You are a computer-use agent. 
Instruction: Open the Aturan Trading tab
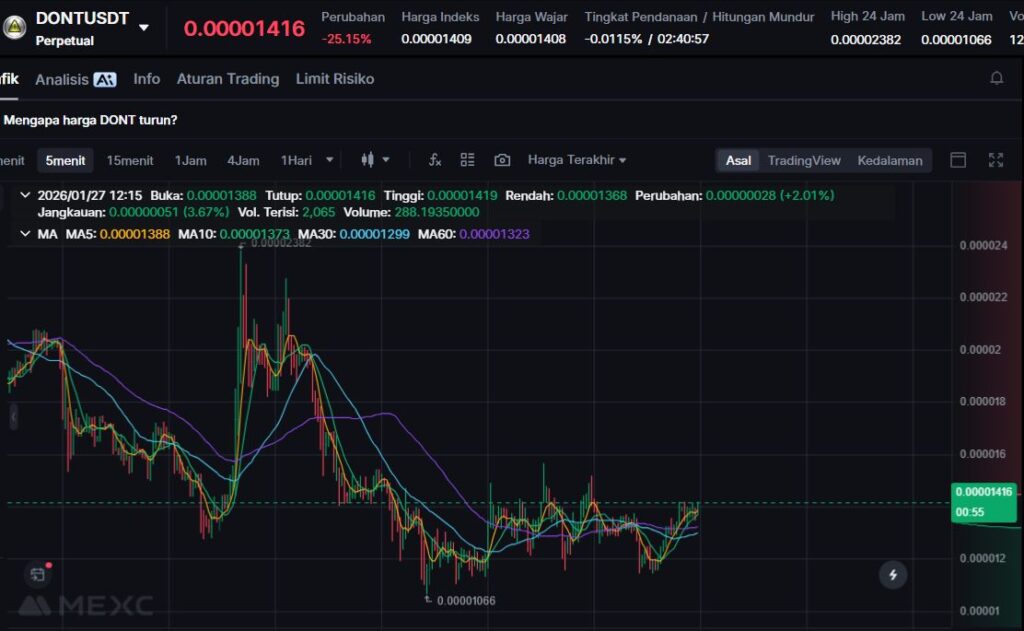click(227, 79)
